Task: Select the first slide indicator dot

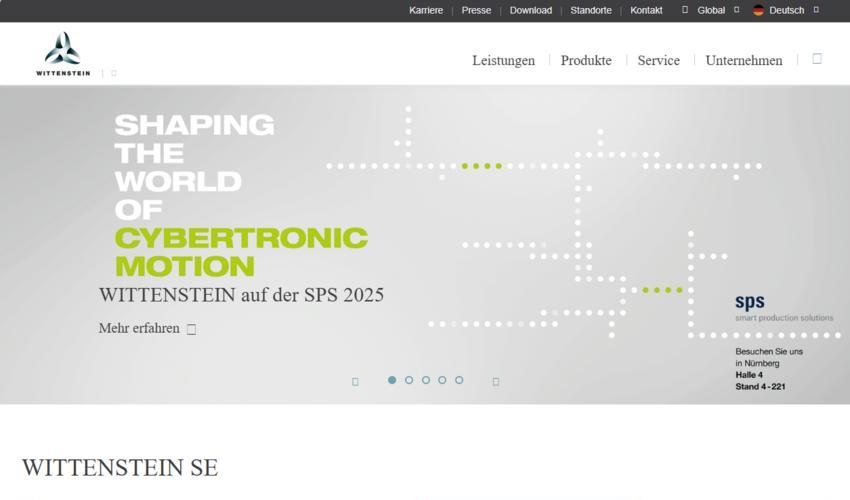Action: coord(392,380)
